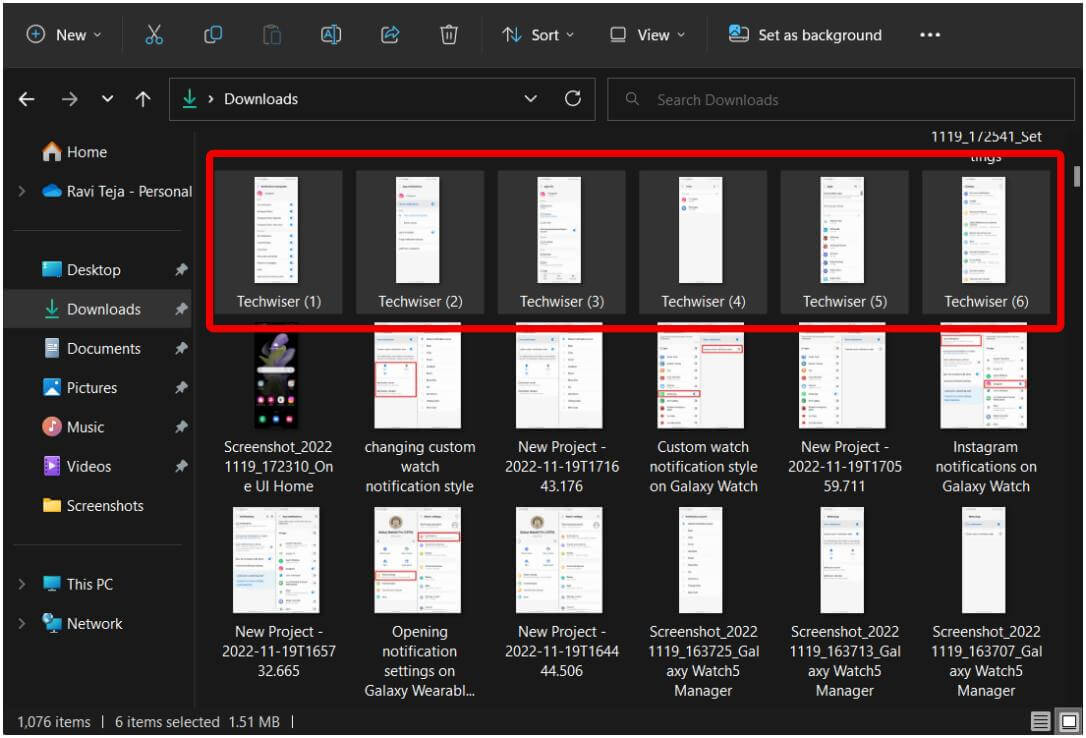Expand the Network tree node
The image size is (1086, 738).
pyautogui.click(x=22, y=623)
